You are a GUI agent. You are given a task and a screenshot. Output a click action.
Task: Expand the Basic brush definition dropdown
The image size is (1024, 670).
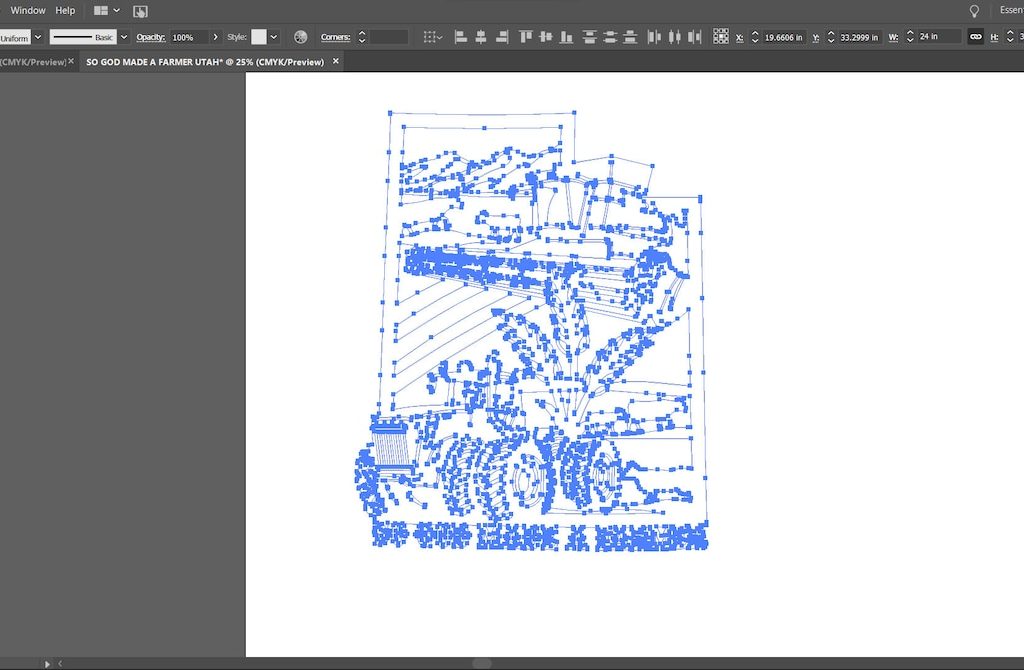(x=124, y=37)
